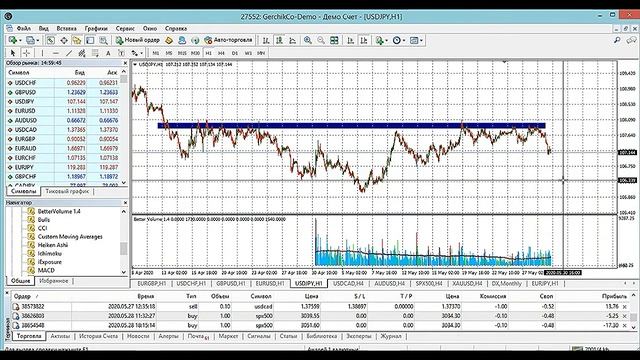Select the Ichimoku indicator in Navigator
Image resolution: width=640 pixels, height=360 pixels.
50,253
